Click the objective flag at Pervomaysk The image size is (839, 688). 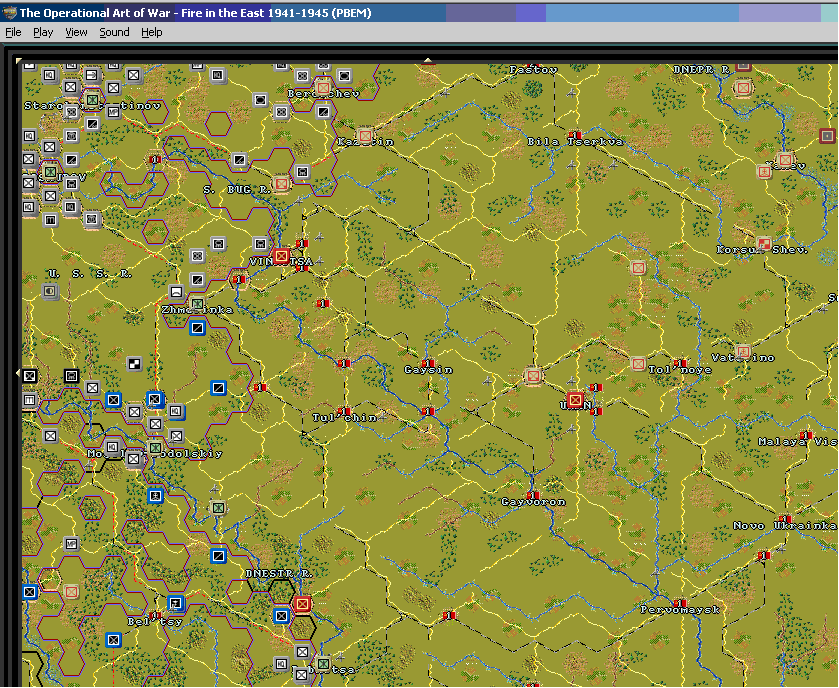(x=680, y=603)
